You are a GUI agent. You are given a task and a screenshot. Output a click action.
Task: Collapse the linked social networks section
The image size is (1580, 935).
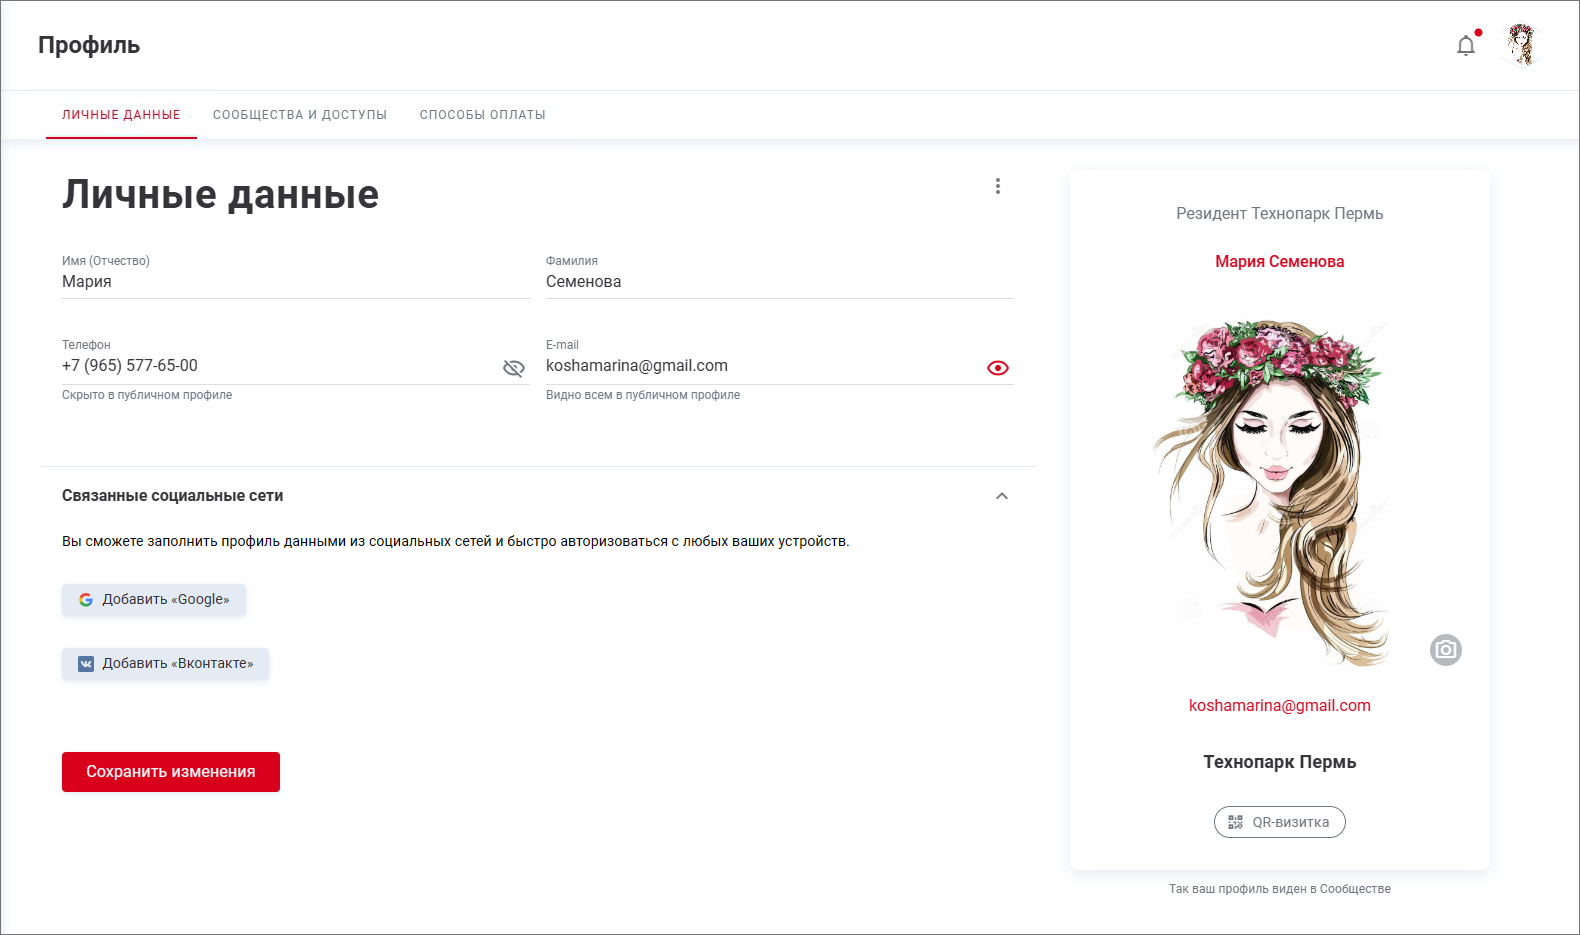point(1001,496)
